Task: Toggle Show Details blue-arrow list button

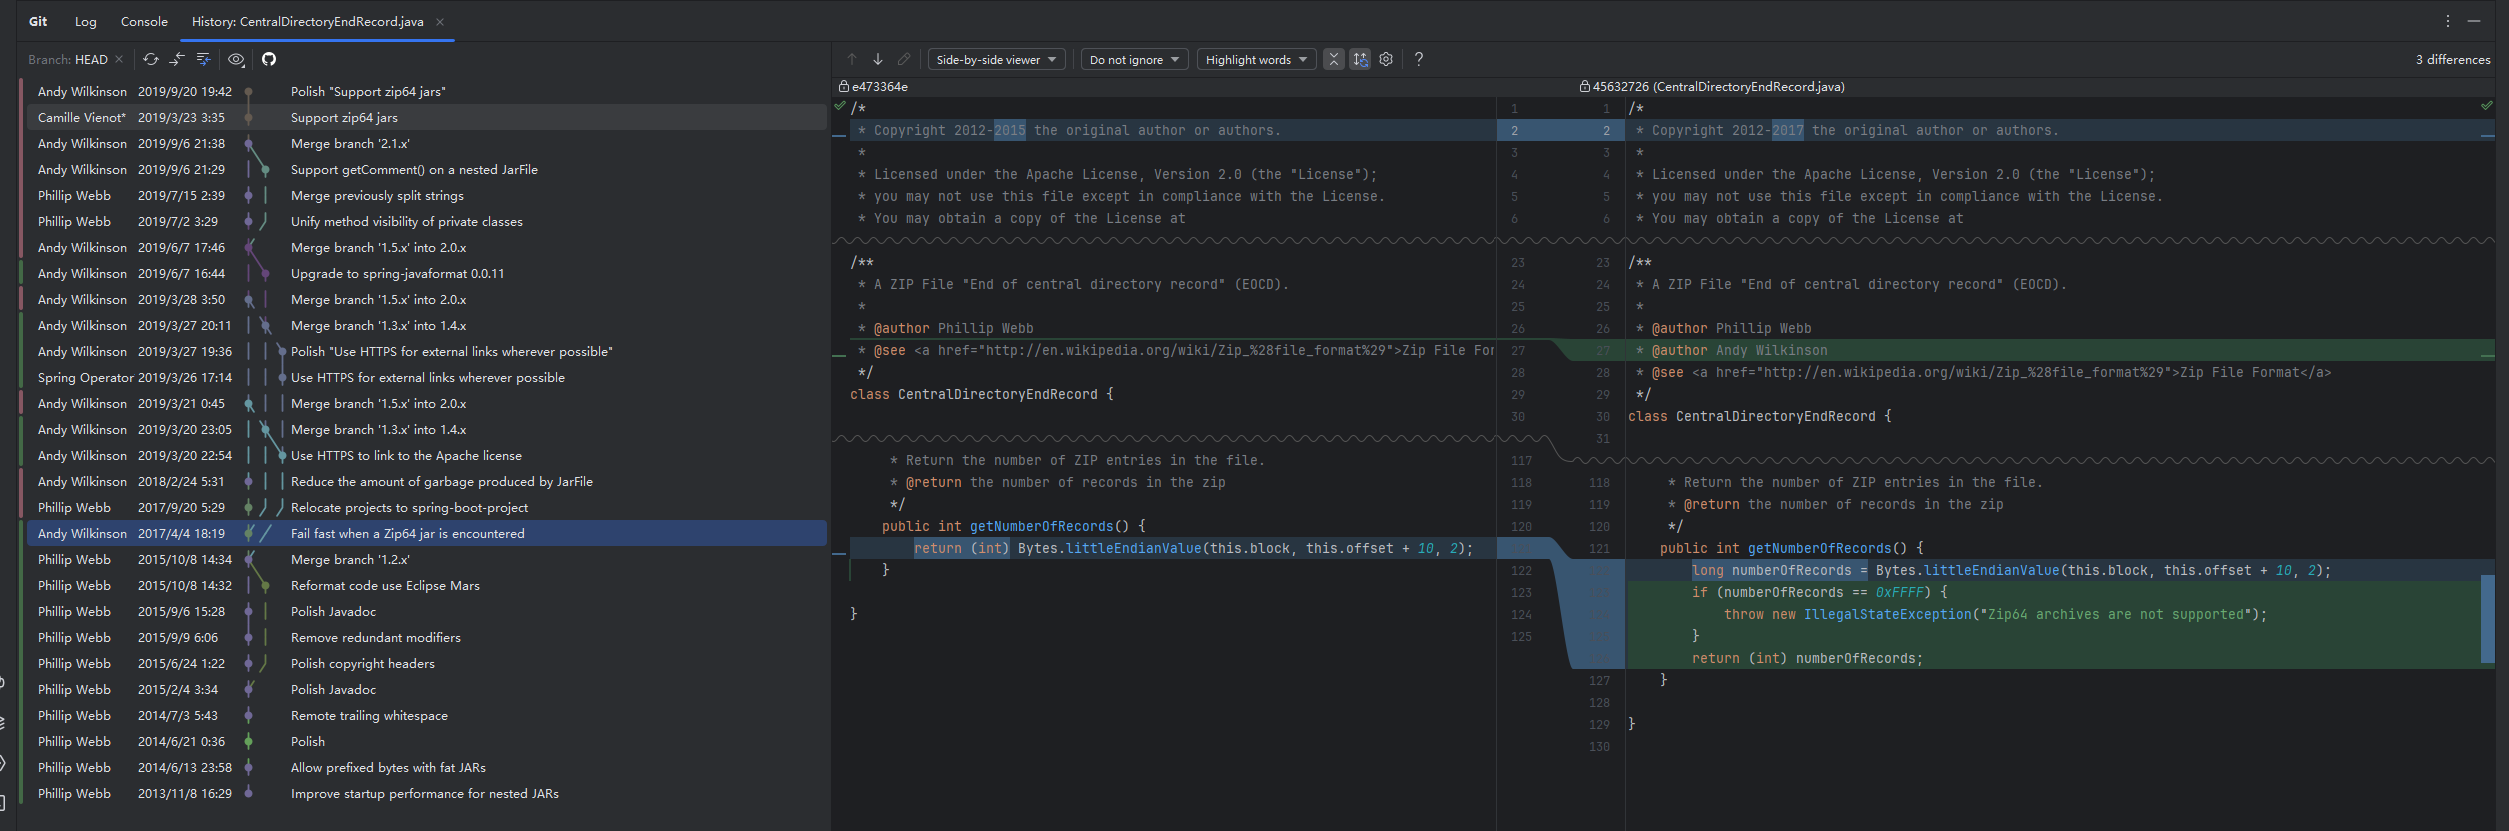Action: (x=203, y=60)
